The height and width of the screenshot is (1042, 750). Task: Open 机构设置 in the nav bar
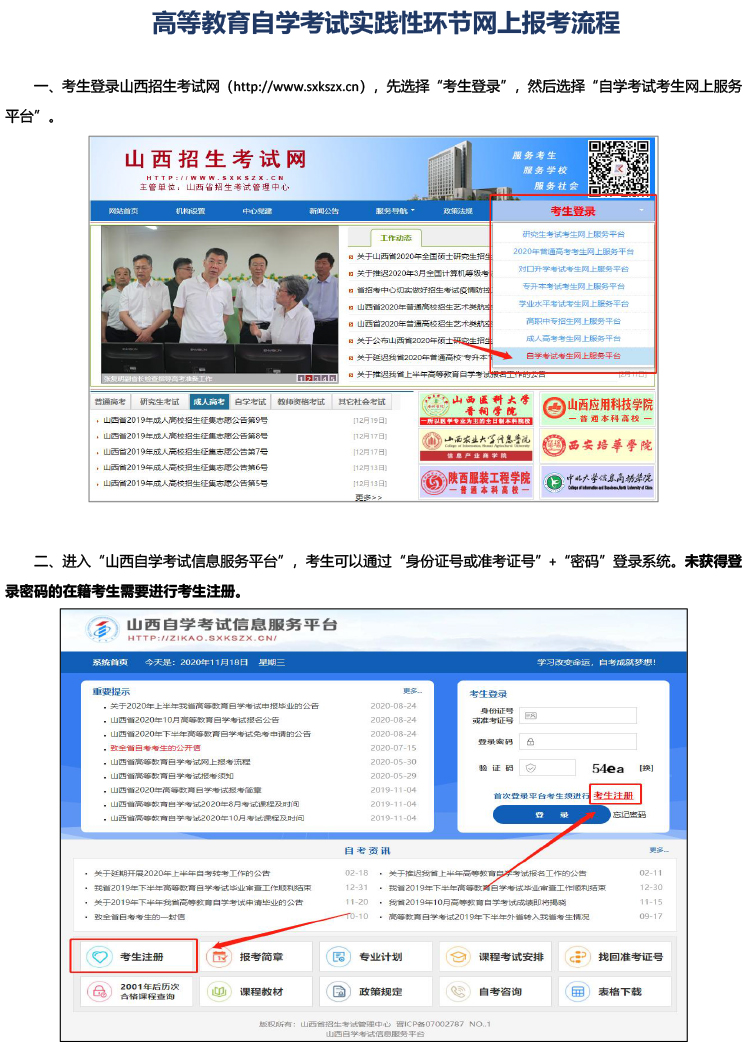click(191, 211)
